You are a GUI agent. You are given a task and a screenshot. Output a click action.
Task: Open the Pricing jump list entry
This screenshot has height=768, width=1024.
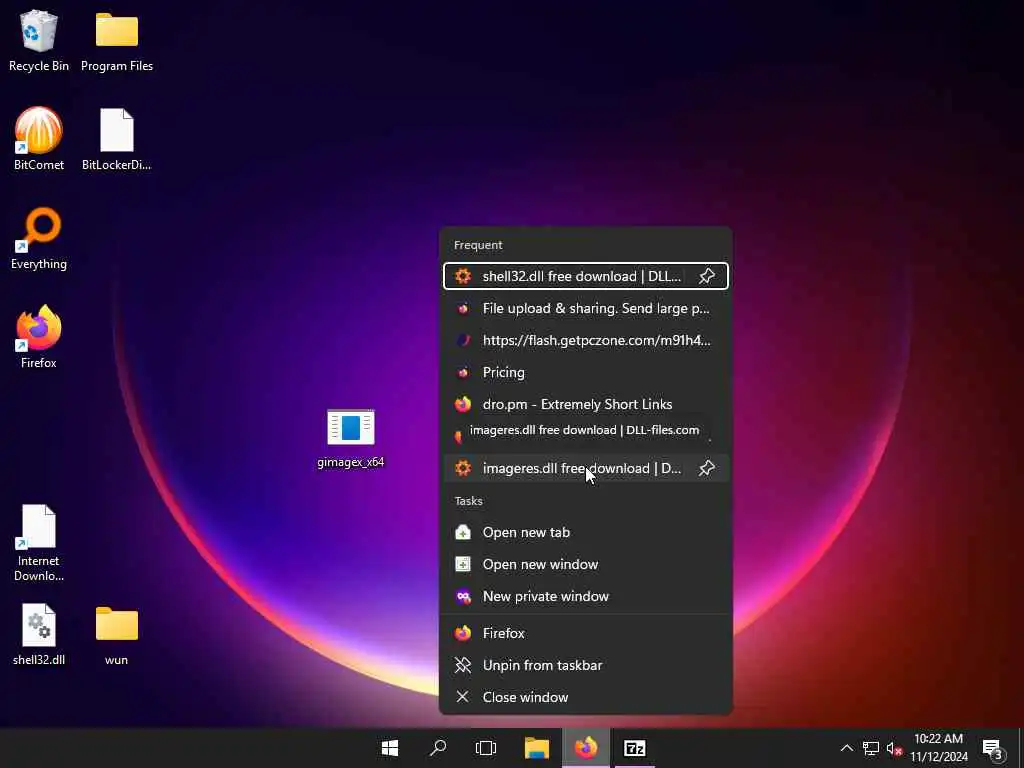pyautogui.click(x=586, y=372)
